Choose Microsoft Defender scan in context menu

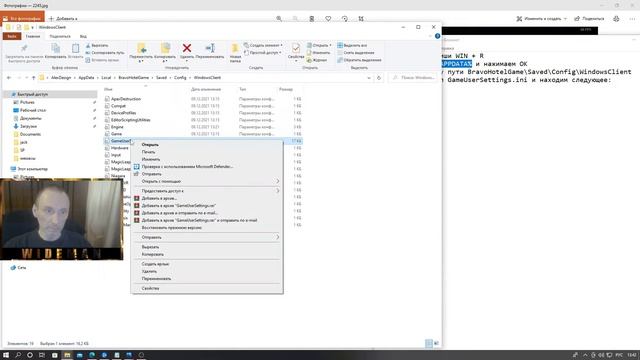[x=187, y=167]
